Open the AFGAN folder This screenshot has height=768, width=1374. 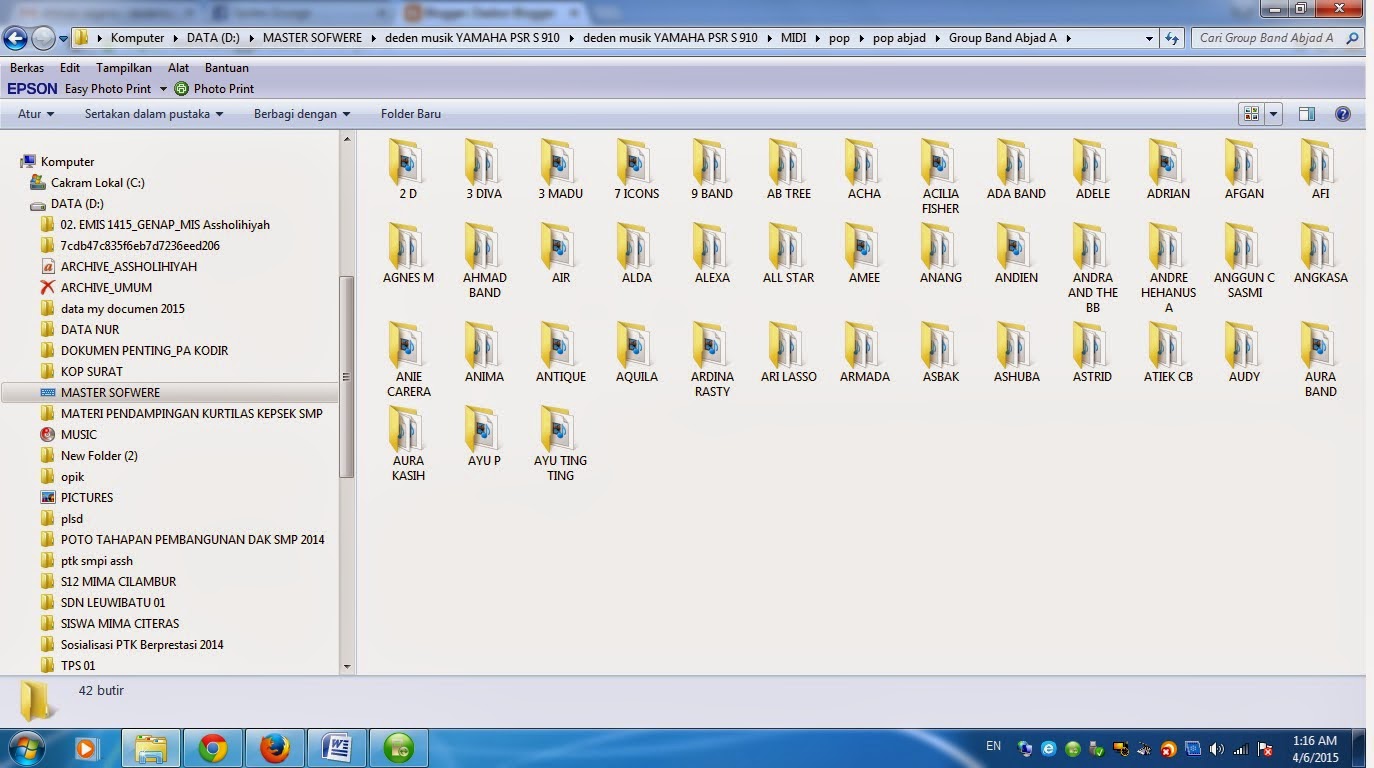[x=1244, y=170]
